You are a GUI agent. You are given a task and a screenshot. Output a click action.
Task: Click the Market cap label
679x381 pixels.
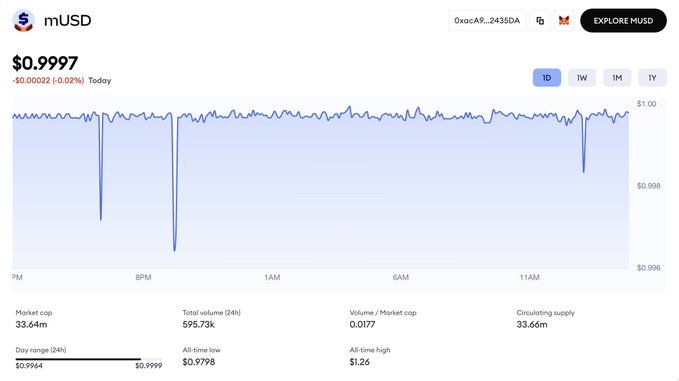pyautogui.click(x=34, y=313)
